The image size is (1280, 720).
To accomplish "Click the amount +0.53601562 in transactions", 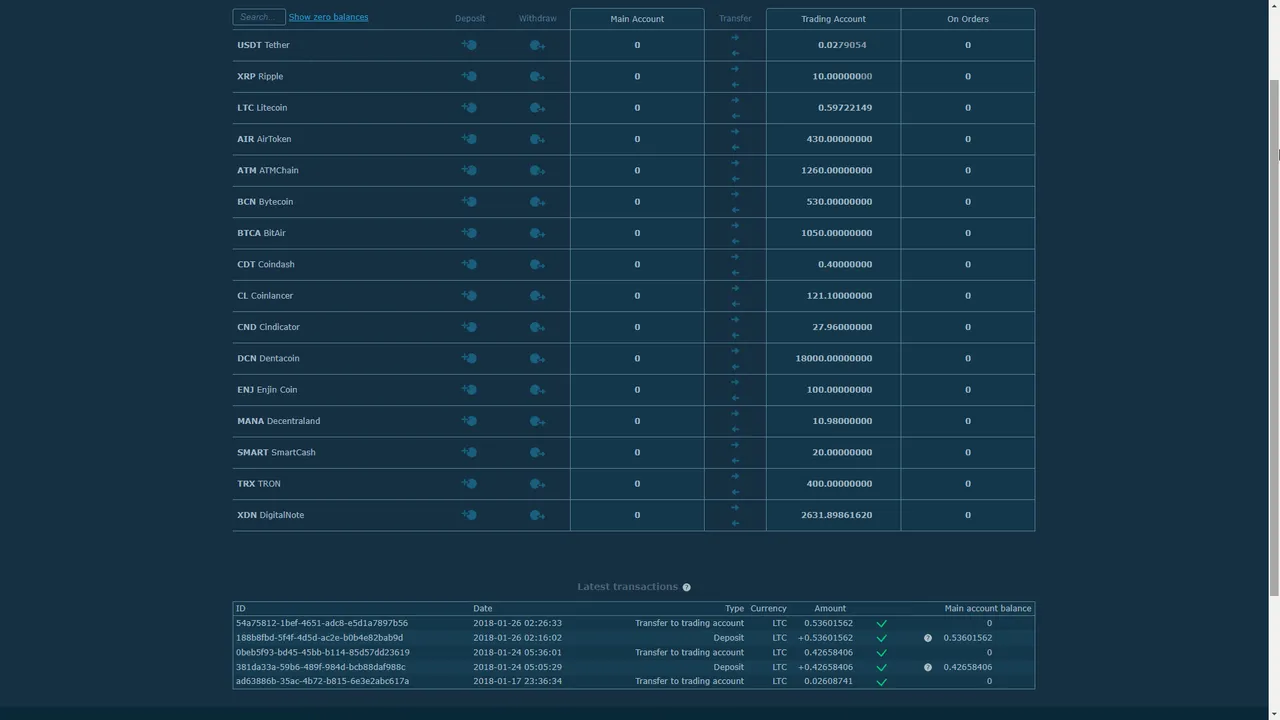I will click(x=825, y=638).
